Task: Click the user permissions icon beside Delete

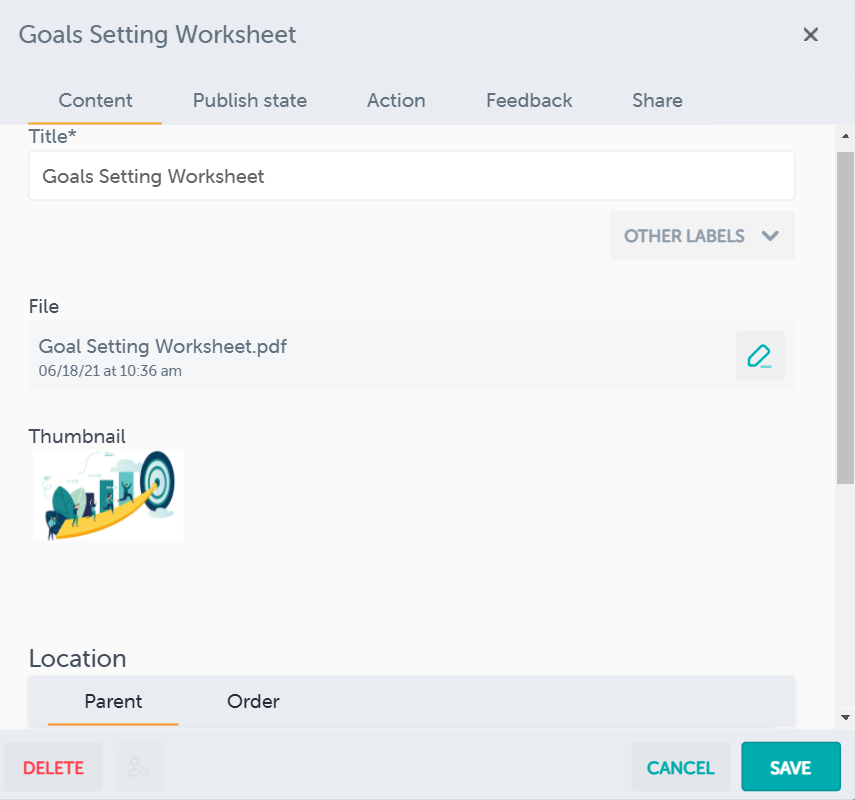Action: (138, 768)
